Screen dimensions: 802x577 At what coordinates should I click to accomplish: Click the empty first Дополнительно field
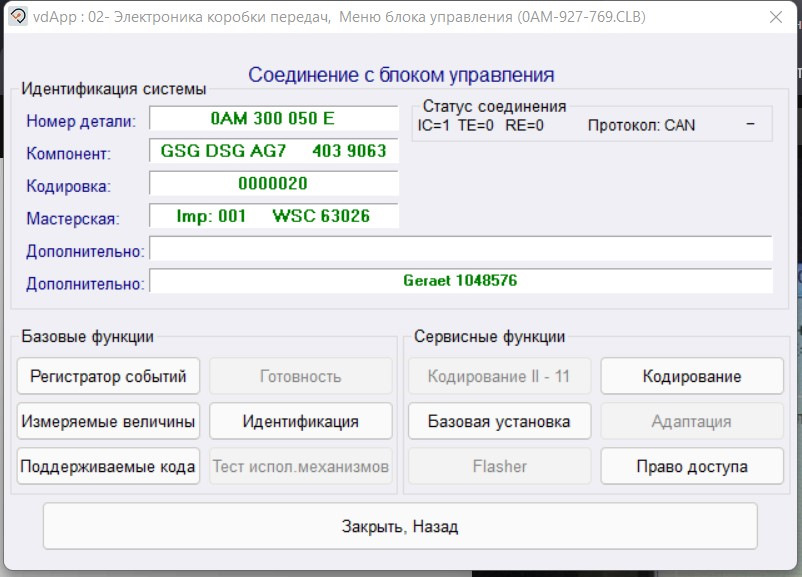461,248
